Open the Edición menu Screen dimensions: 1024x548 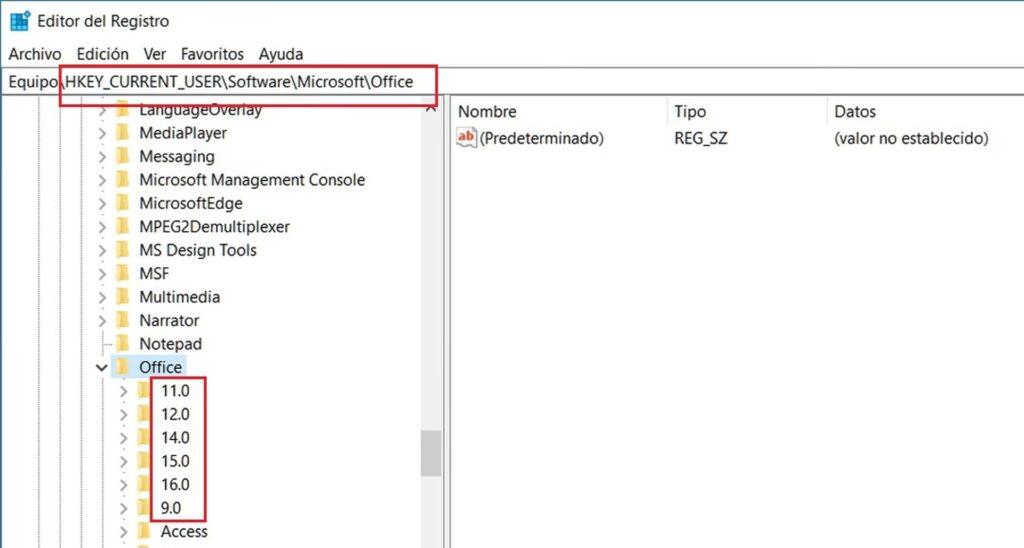[102, 54]
